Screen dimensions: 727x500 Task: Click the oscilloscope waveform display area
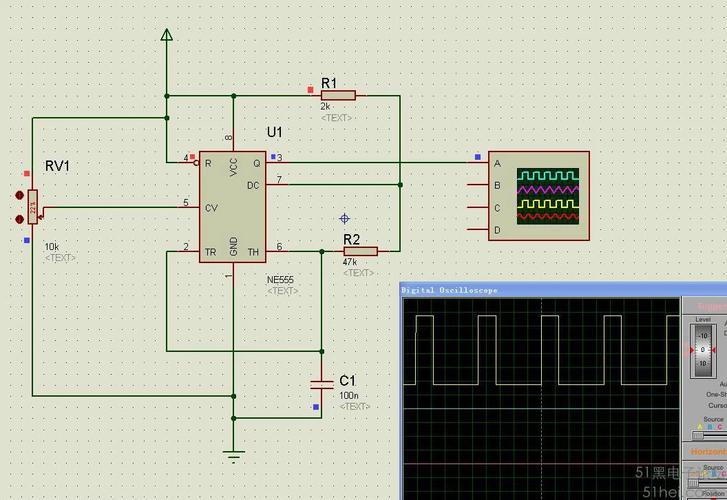point(541,399)
